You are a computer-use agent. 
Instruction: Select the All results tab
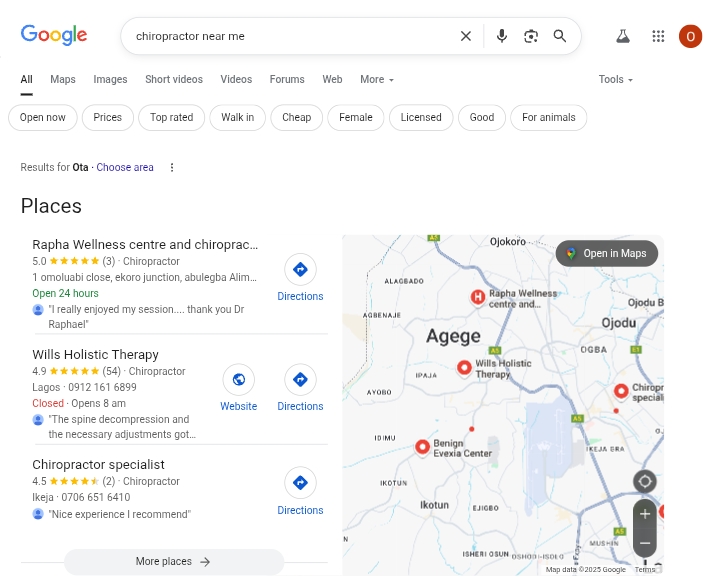(x=27, y=79)
